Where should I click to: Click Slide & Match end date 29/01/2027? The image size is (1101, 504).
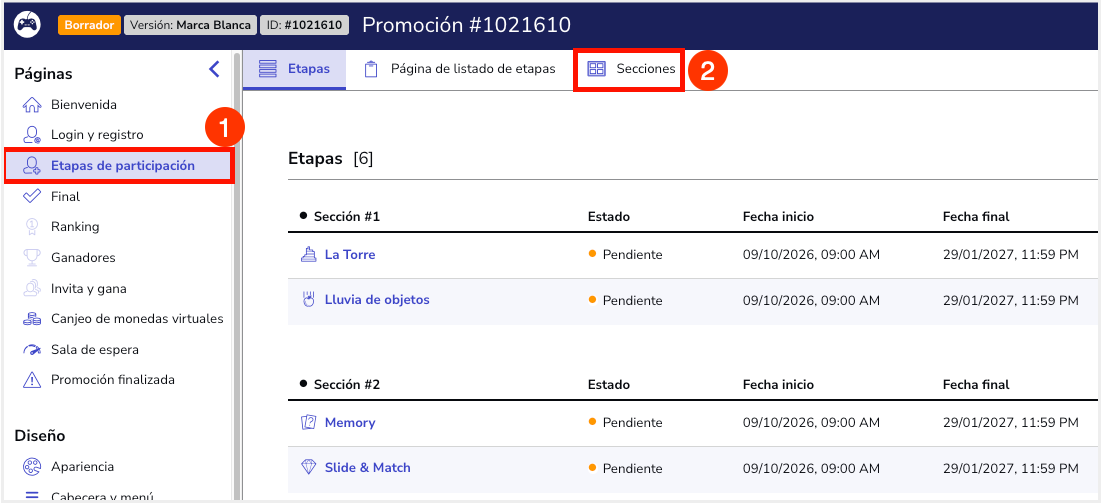click(1010, 468)
